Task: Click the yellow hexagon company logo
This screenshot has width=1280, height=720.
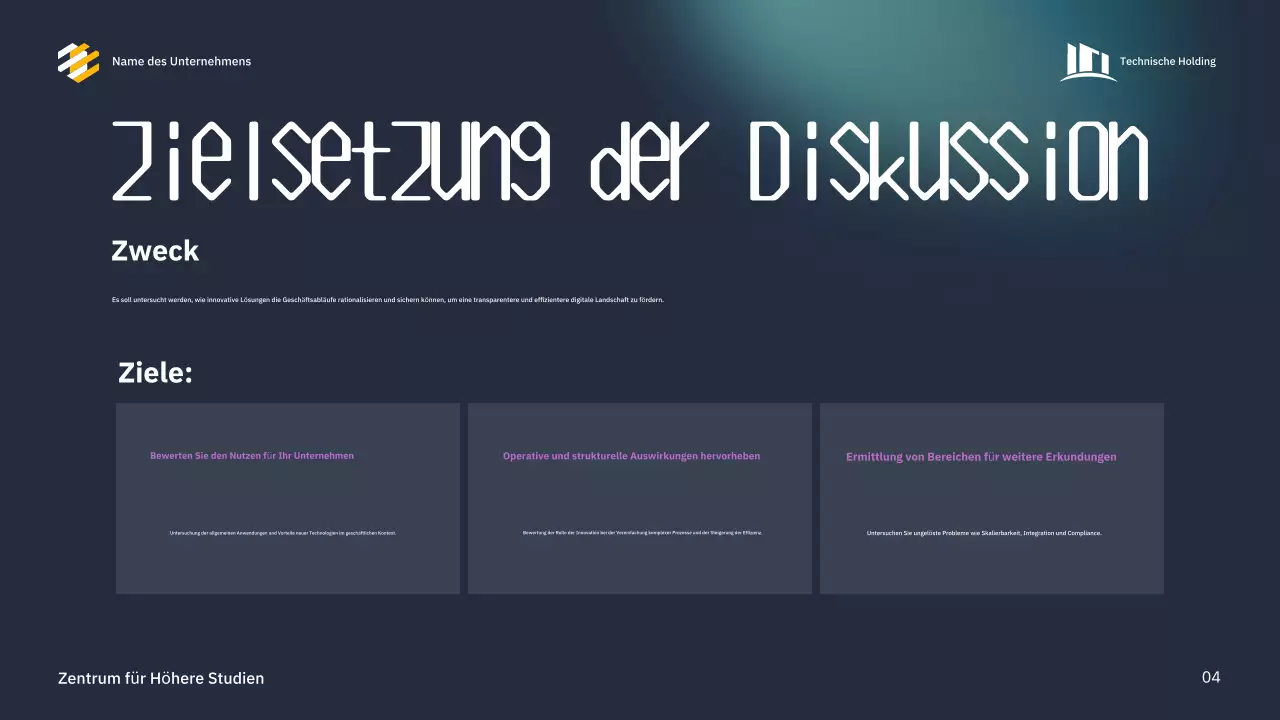Action: coord(78,62)
